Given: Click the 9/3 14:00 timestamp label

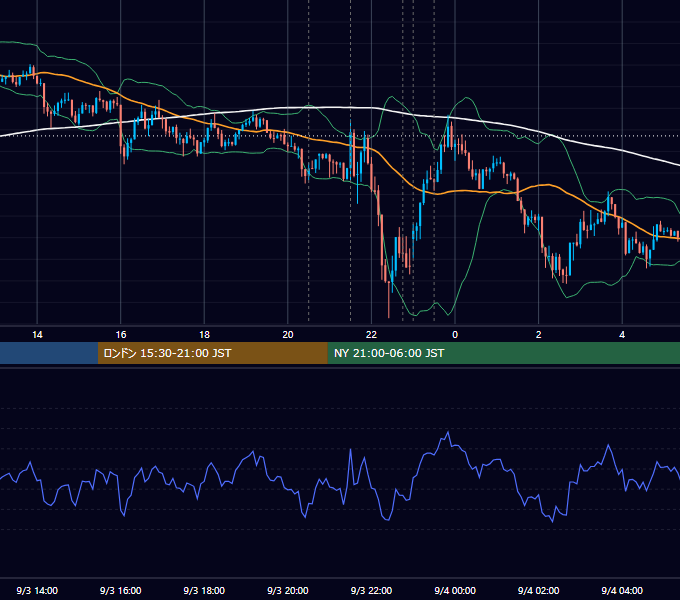Looking at the screenshot, I should point(37,590).
